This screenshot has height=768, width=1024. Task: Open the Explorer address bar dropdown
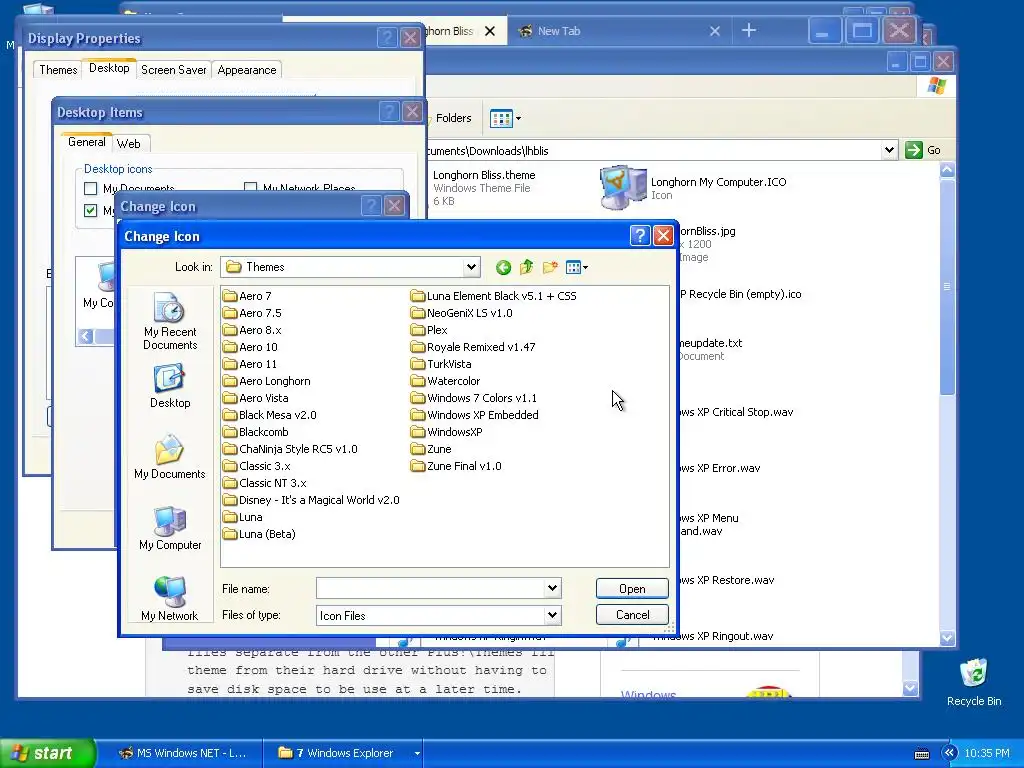(889, 150)
